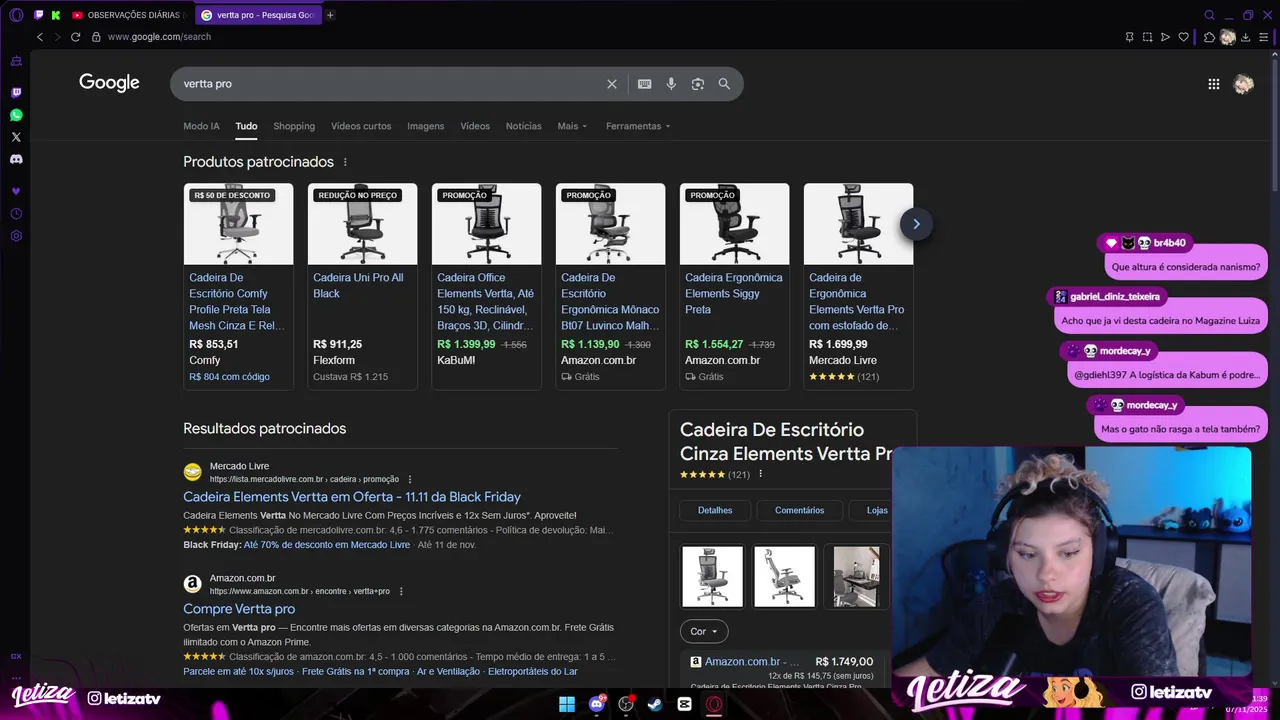The image size is (1280, 720).
Task: Go back to previous page
Action: tap(40, 37)
